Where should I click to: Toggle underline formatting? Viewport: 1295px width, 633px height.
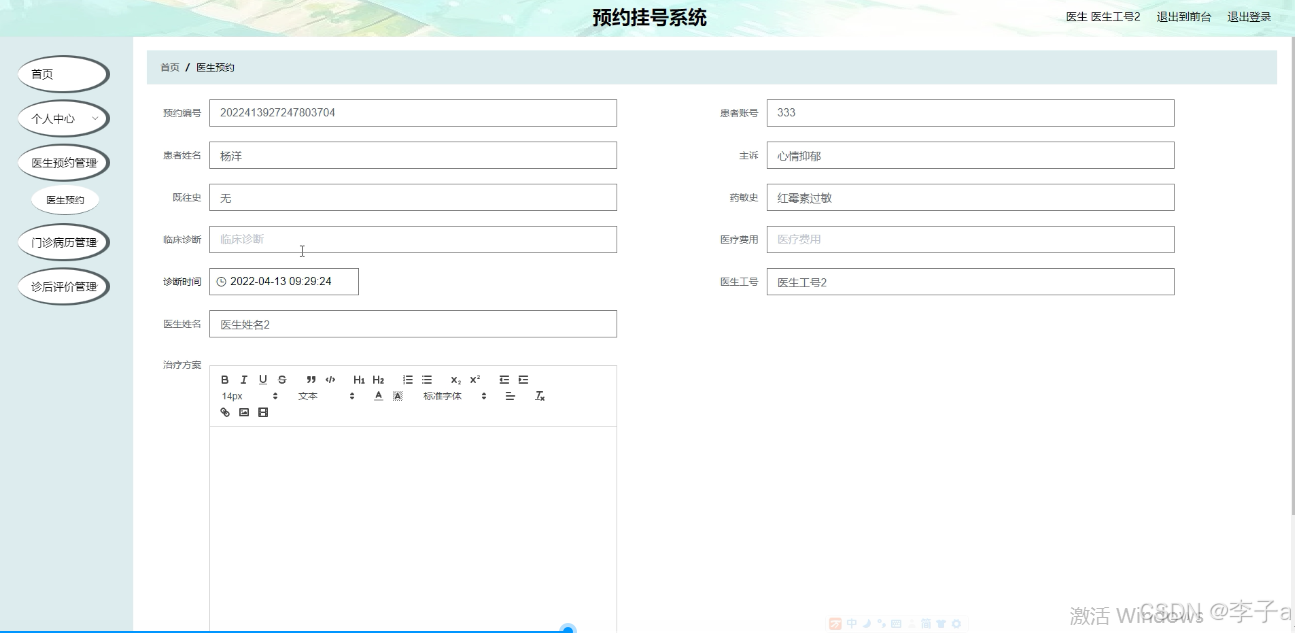click(262, 379)
